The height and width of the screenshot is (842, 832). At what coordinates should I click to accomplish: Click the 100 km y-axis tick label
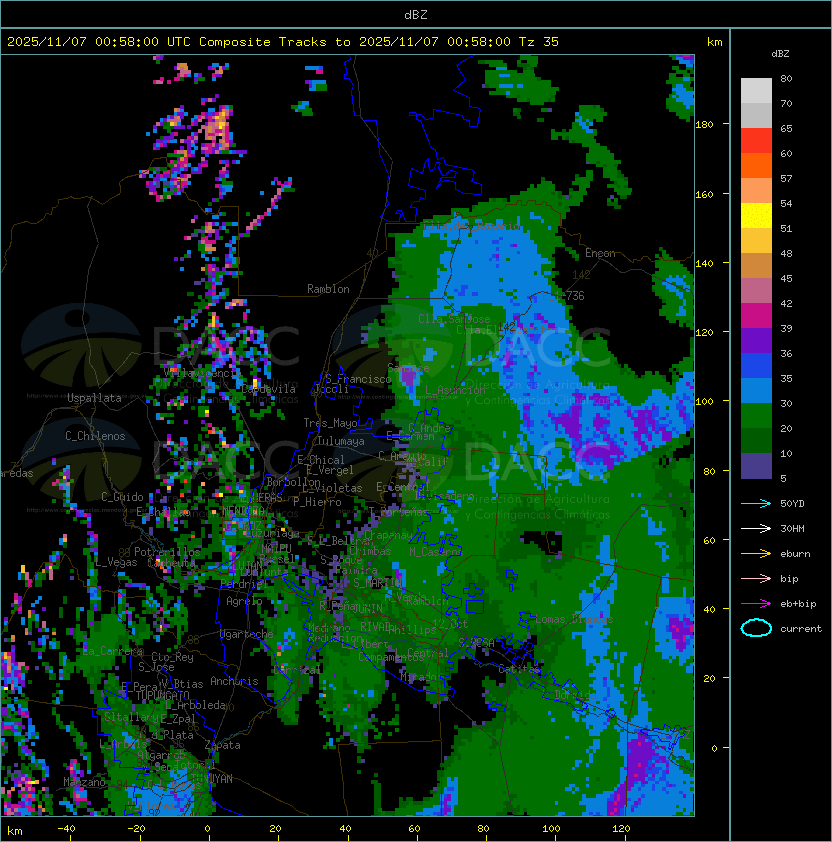click(704, 402)
